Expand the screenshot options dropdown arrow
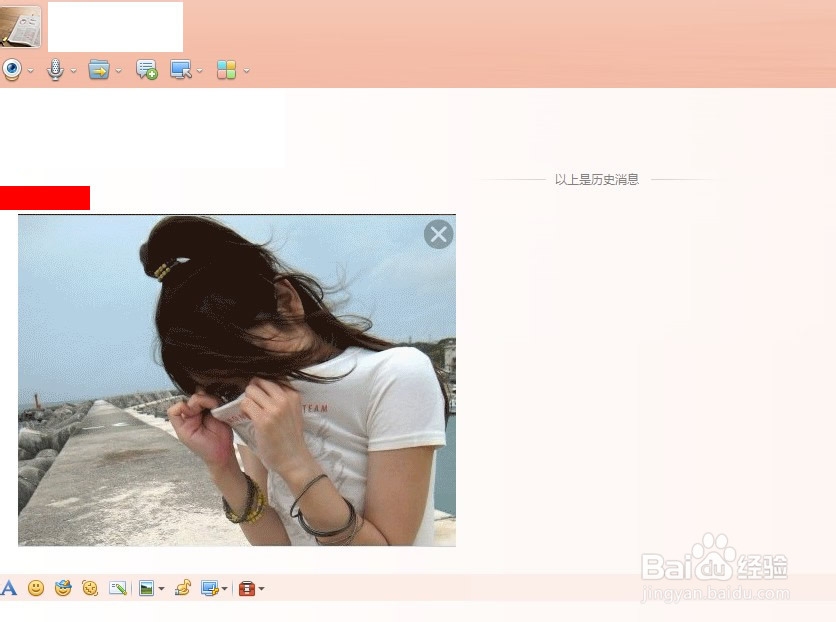Image resolution: width=836 pixels, height=622 pixels. pos(224,589)
